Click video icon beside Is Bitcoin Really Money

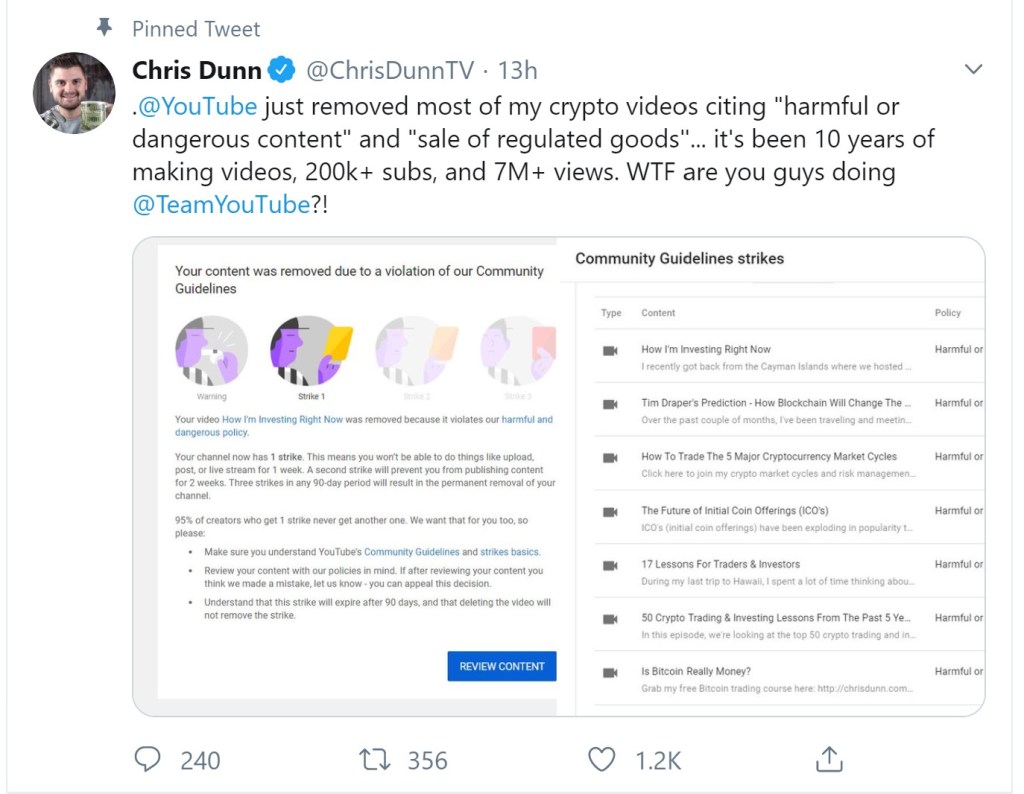pos(610,672)
